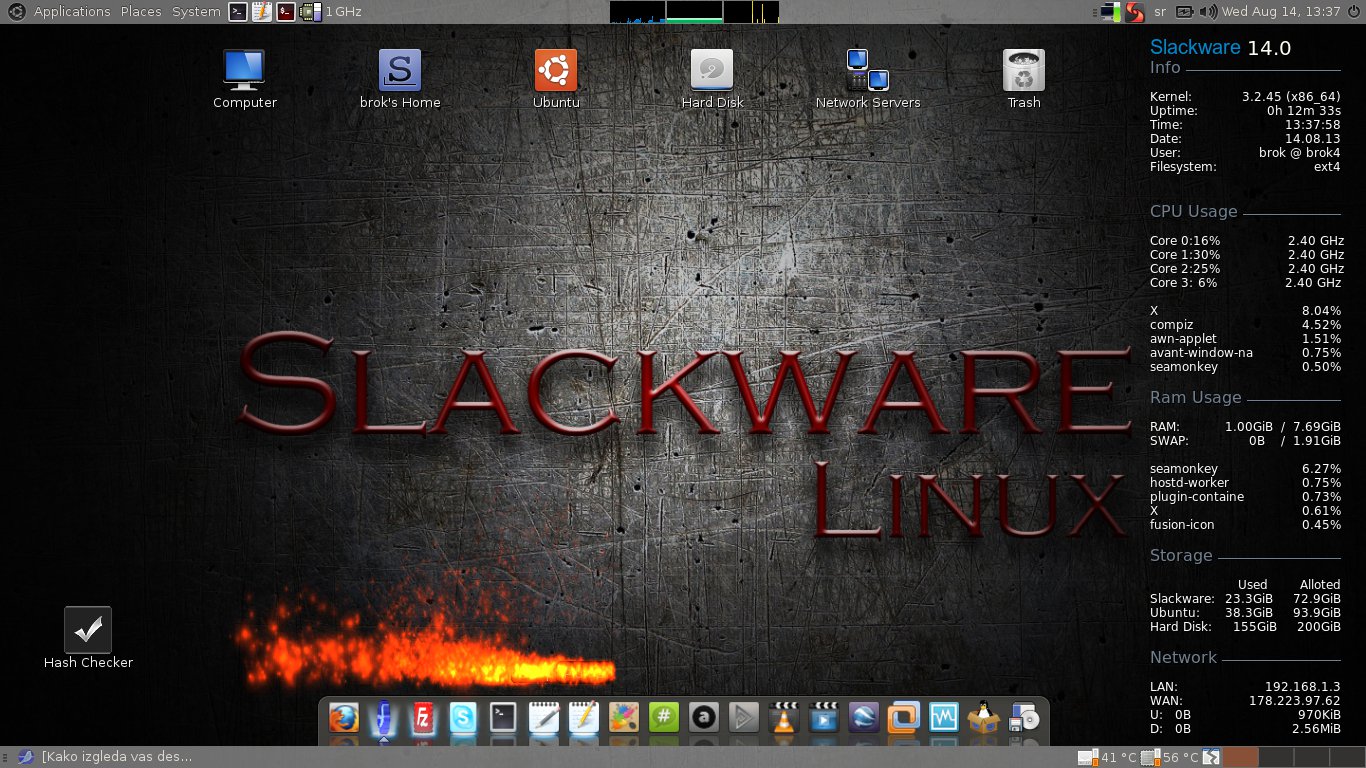This screenshot has height=768, width=1366.
Task: Select the Ubuntu partition desktop icon
Action: click(556, 79)
